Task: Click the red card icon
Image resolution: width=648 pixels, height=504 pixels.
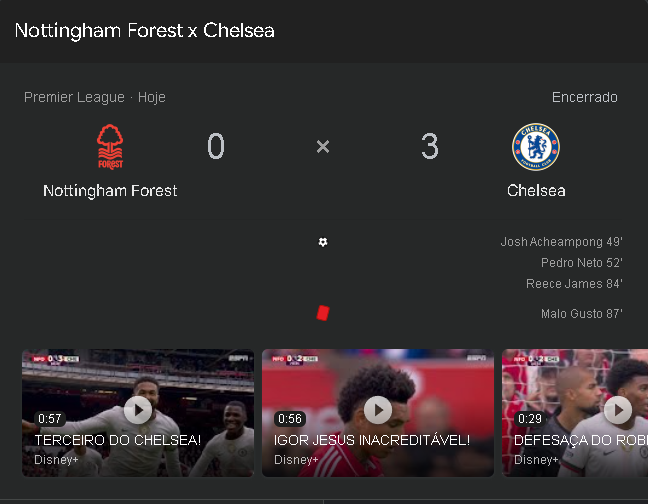Action: pyautogui.click(x=322, y=313)
